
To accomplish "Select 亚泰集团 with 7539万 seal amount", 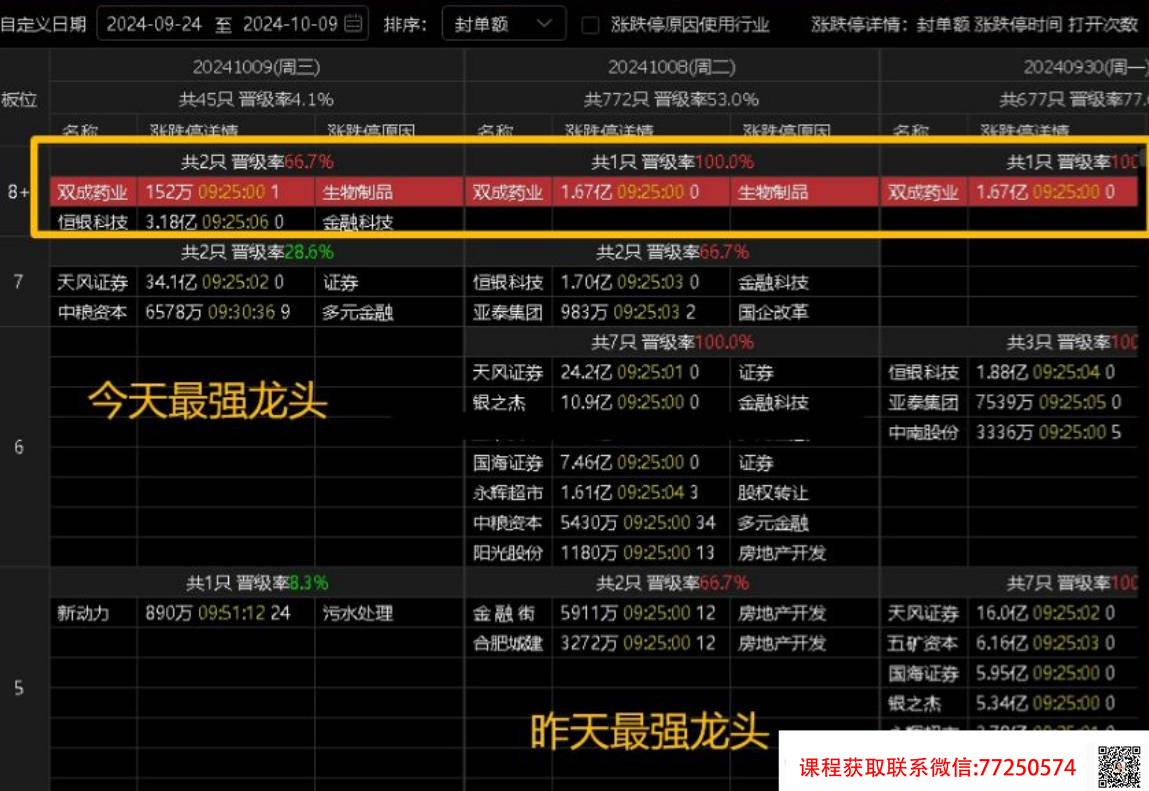I will (923, 402).
